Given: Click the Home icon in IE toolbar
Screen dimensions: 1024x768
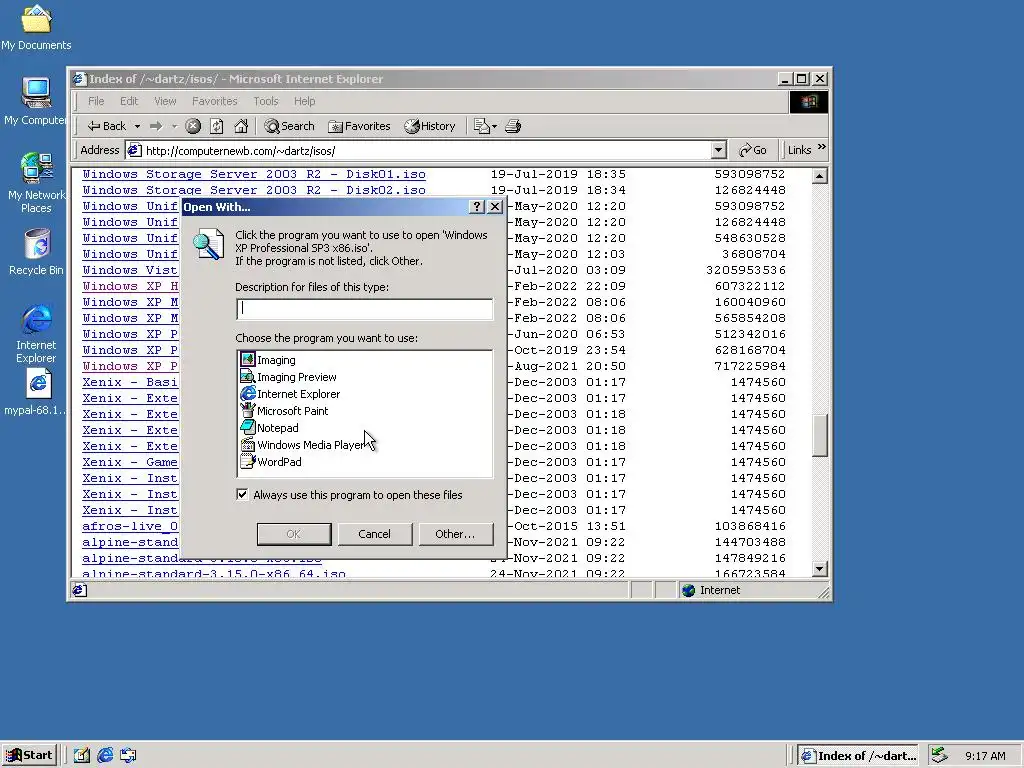Looking at the screenshot, I should [x=241, y=126].
